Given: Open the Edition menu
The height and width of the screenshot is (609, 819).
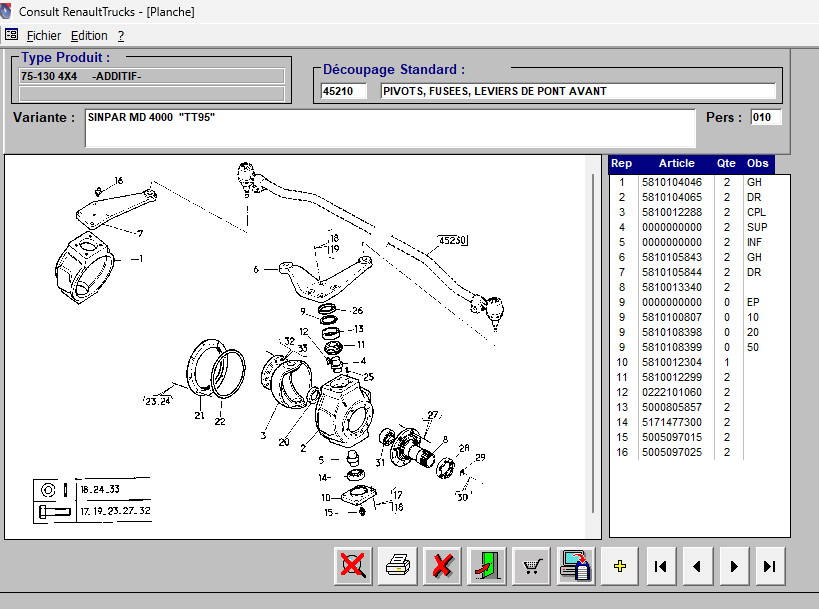Looking at the screenshot, I should (89, 36).
